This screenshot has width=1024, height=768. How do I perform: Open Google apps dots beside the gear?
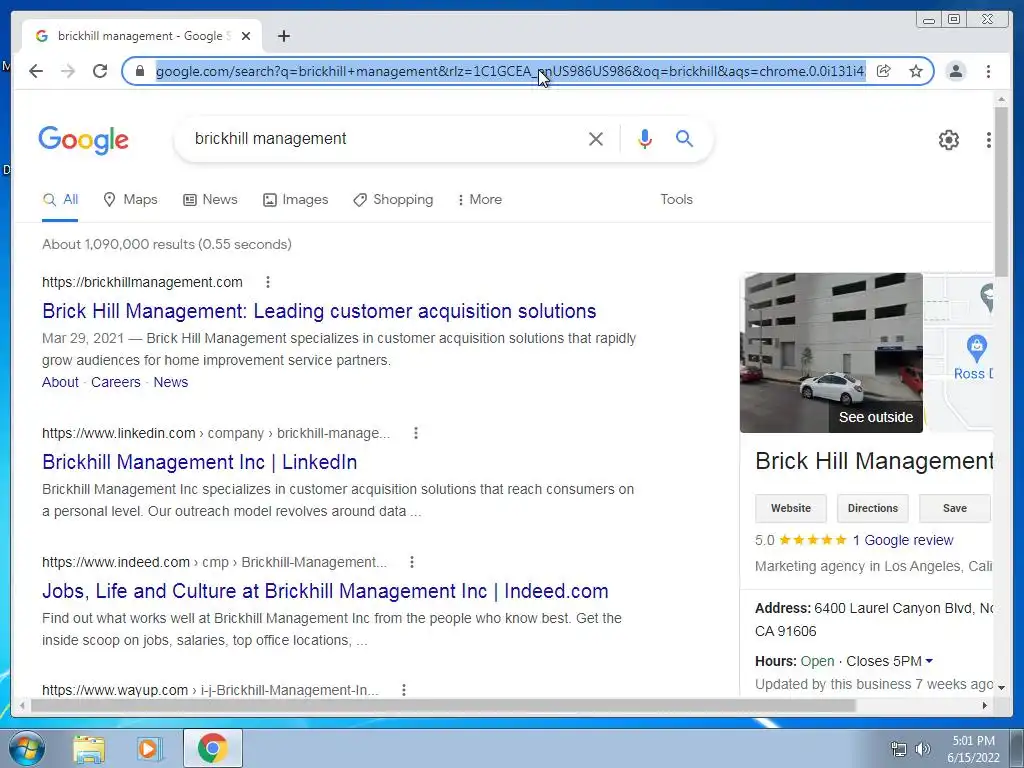coord(989,140)
